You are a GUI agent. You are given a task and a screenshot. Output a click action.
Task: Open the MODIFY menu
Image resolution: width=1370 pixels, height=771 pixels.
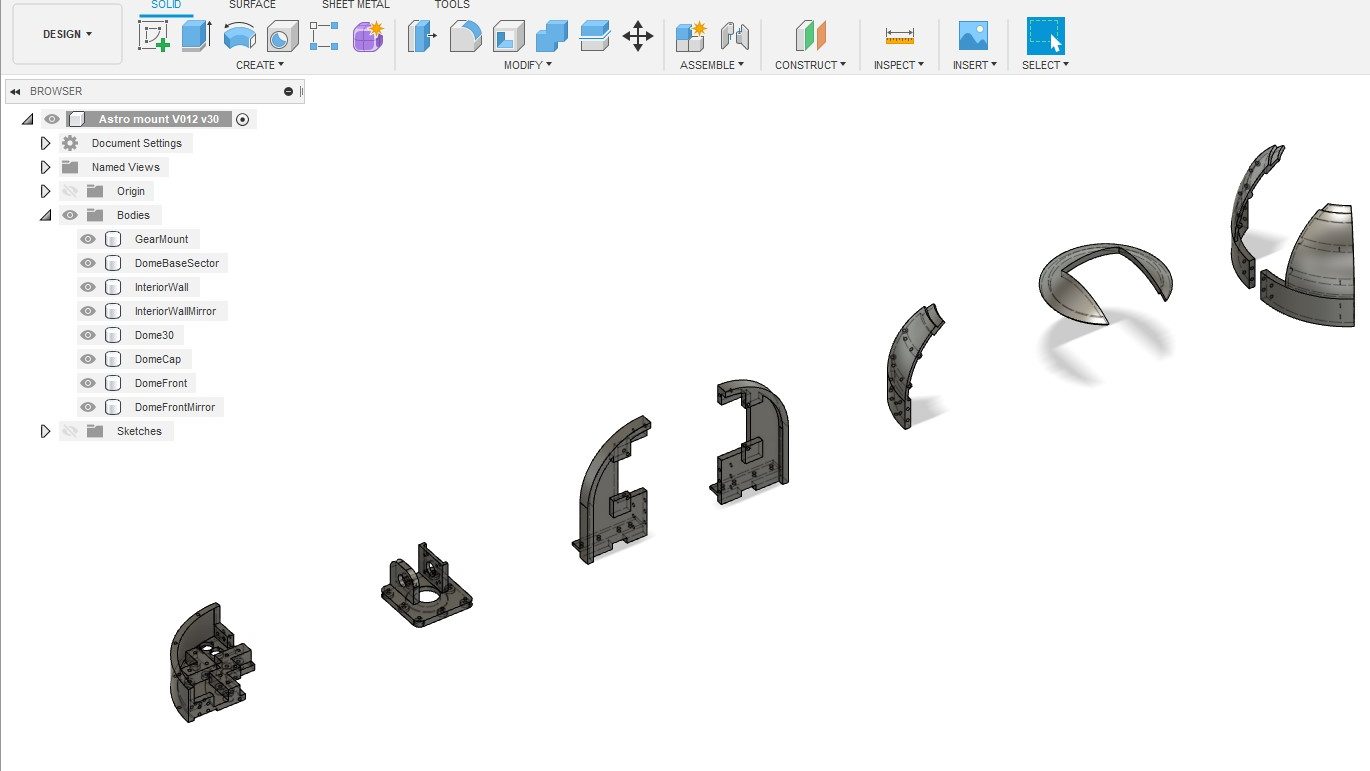pyautogui.click(x=528, y=65)
